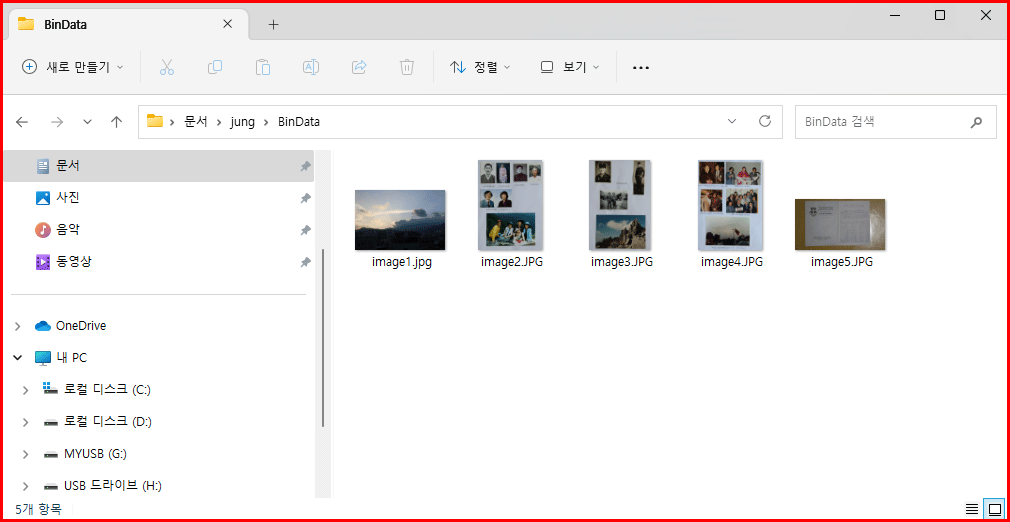Close the BinData tab
The height and width of the screenshot is (522, 1010).
pos(227,24)
